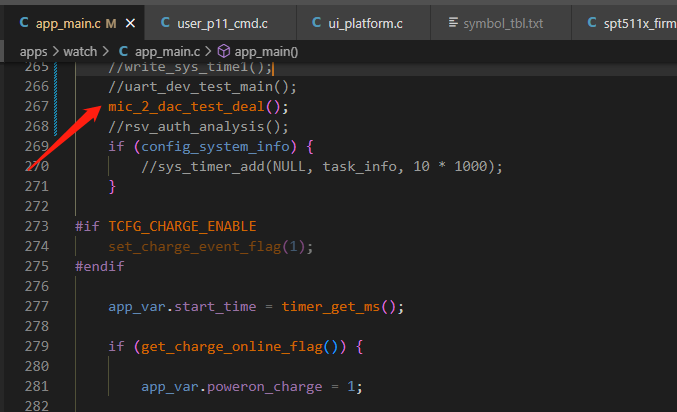
Task: Click the C icon in the breadcrumb
Action: pos(123,52)
